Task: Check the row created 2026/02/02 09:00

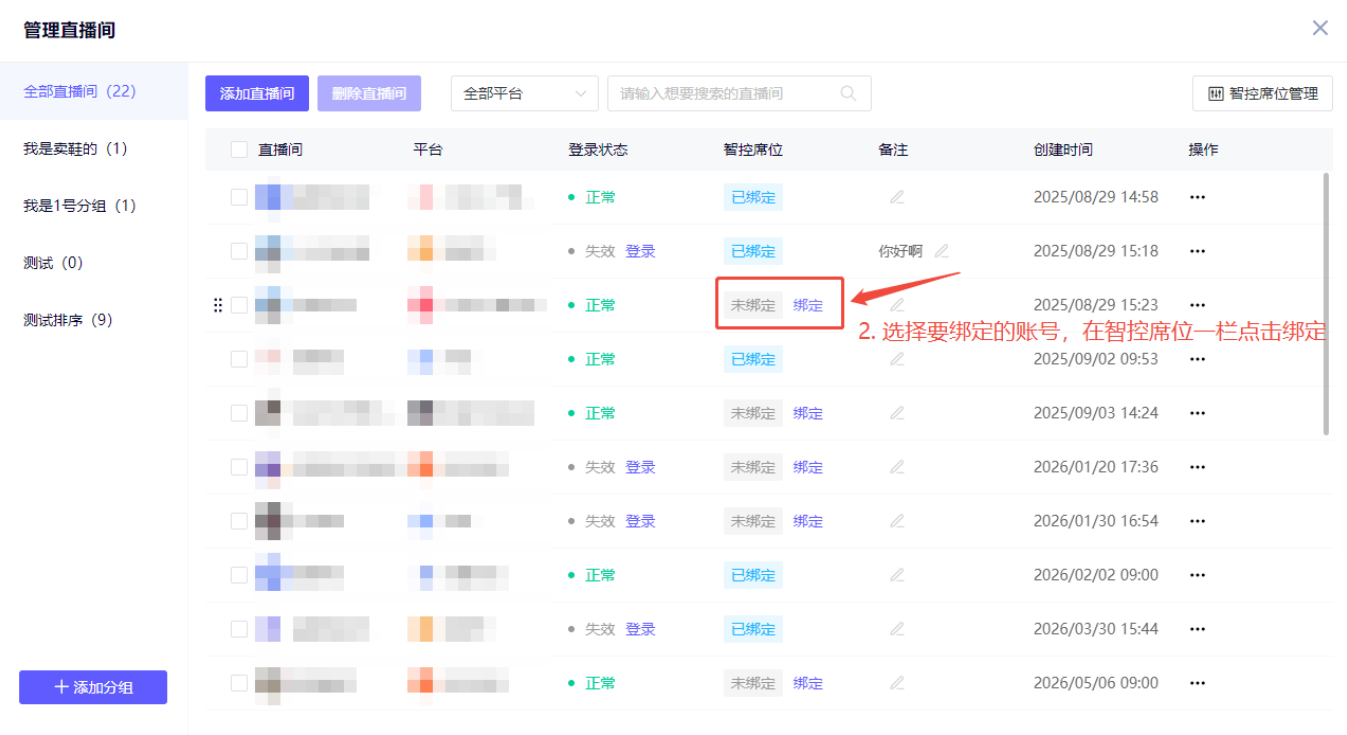Action: tap(239, 575)
